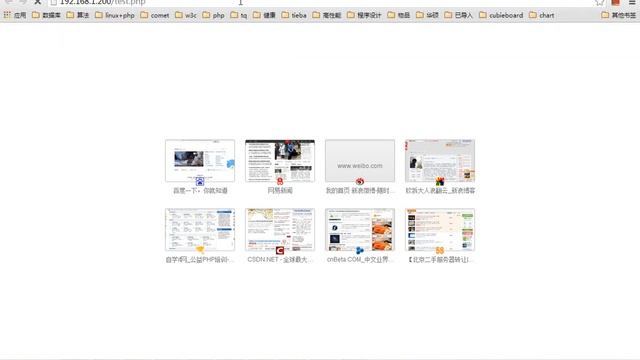Click the orange 58 favicon
This screenshot has height=360, width=640.
point(440,250)
